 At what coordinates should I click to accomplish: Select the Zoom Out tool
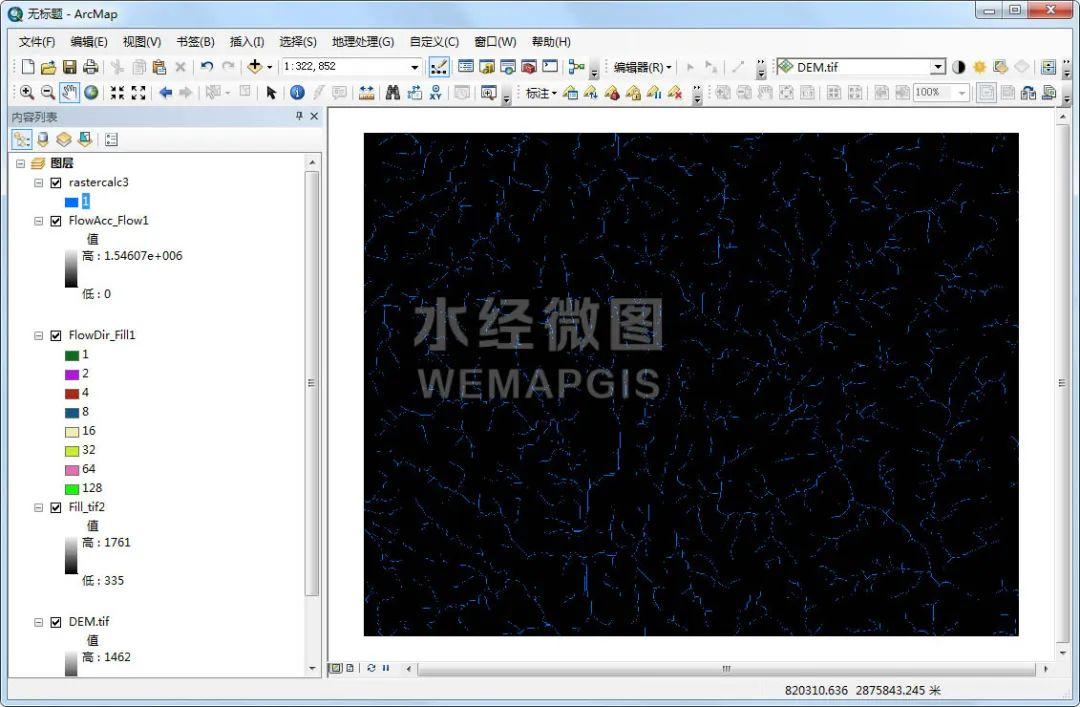[48, 92]
